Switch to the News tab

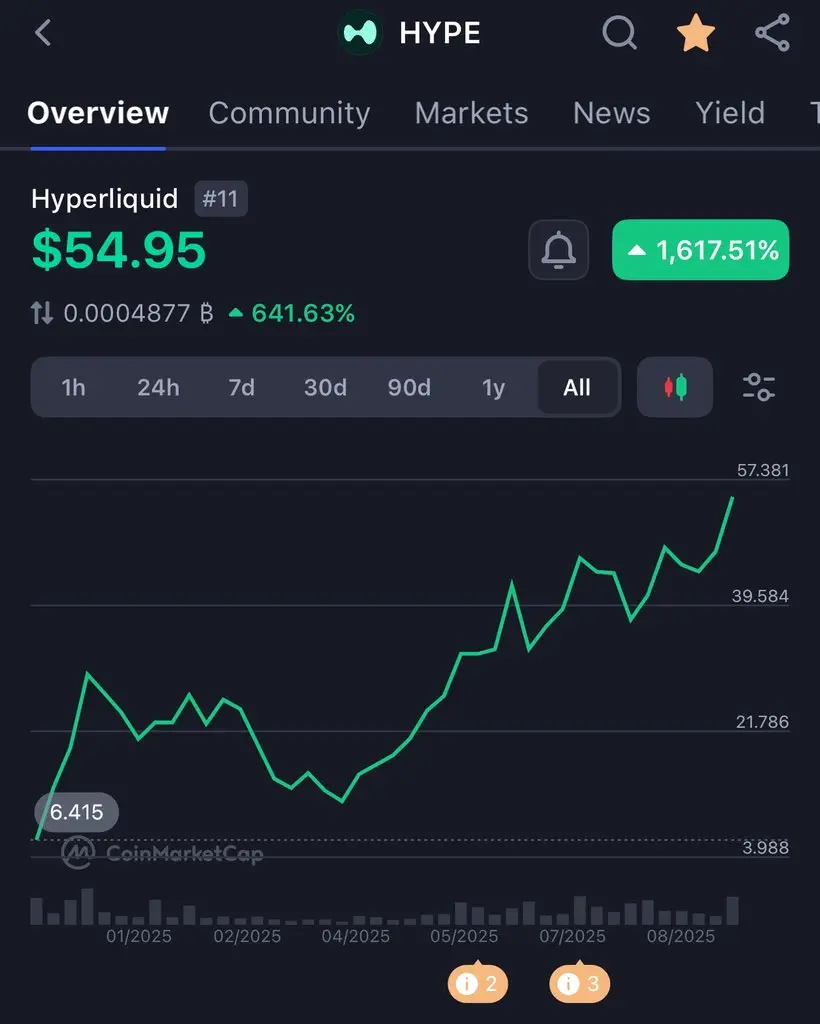point(612,113)
